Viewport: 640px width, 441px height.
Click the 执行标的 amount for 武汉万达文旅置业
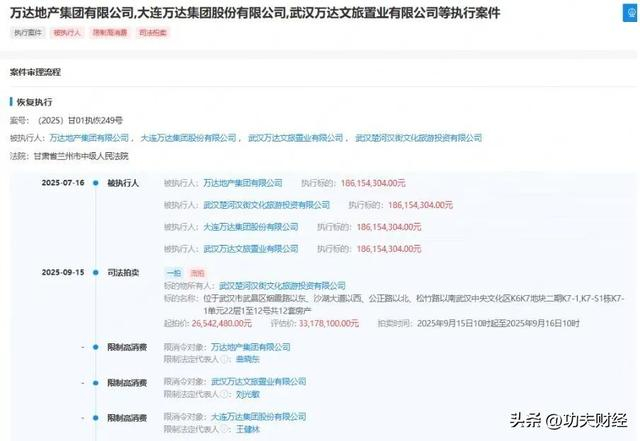pos(389,249)
